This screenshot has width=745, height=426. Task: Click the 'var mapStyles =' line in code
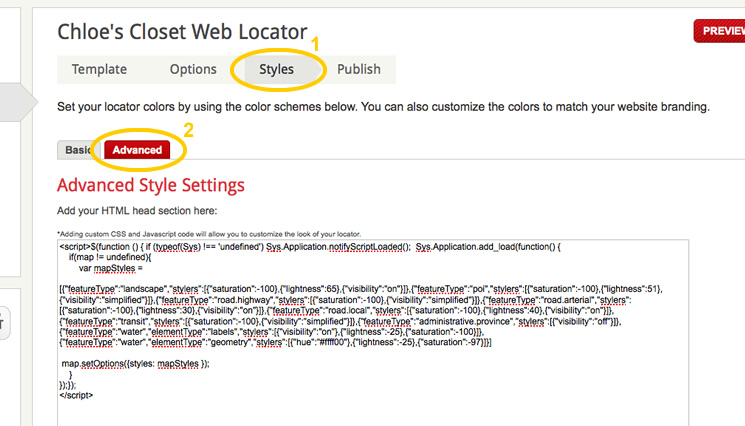(111, 268)
